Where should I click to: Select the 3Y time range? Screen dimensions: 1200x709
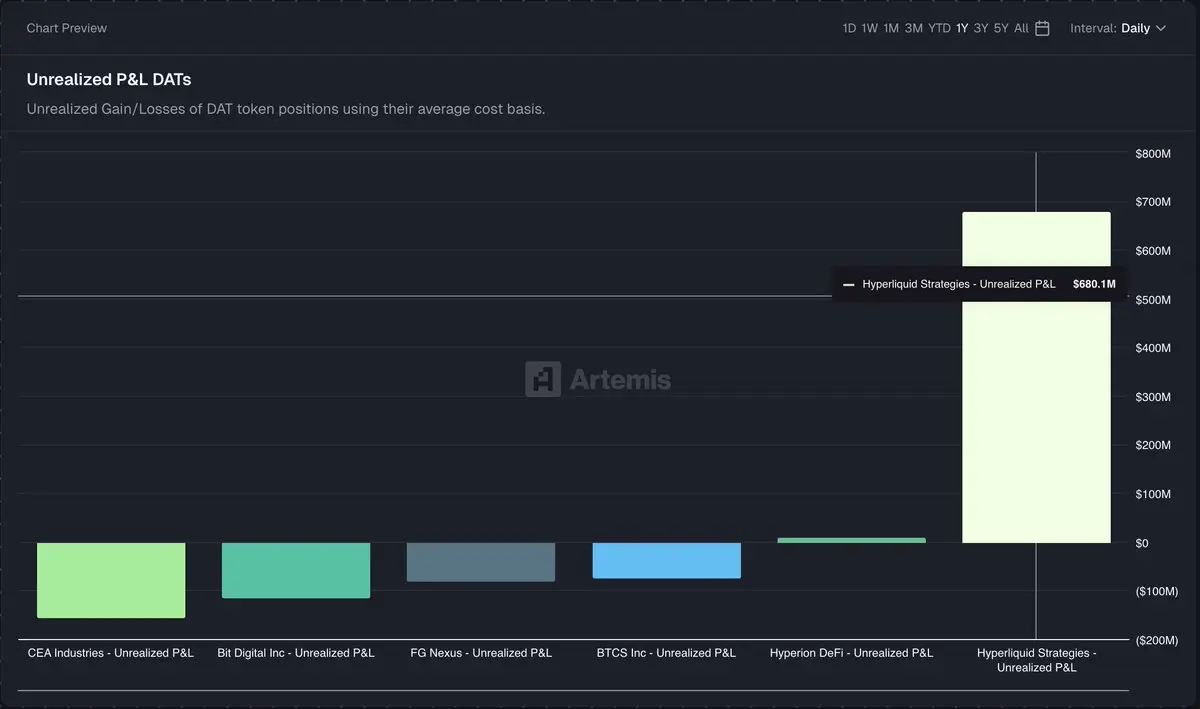coord(981,28)
